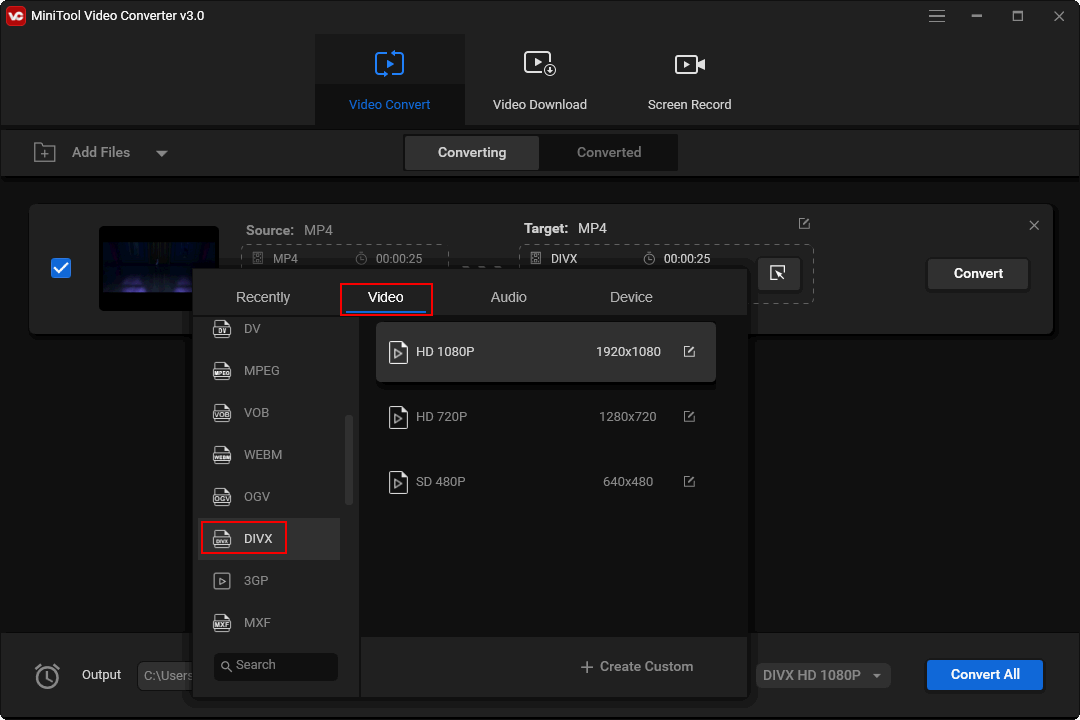Open the Screen Record module
This screenshot has width=1080, height=720.
pyautogui.click(x=690, y=79)
